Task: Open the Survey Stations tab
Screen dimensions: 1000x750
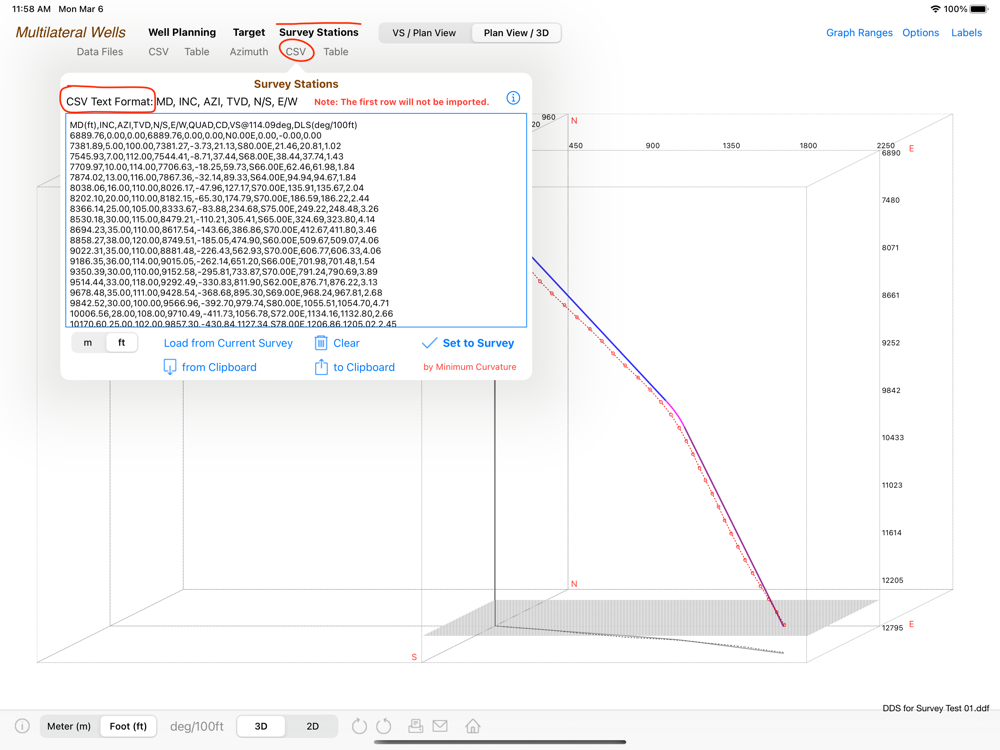Action: (319, 32)
